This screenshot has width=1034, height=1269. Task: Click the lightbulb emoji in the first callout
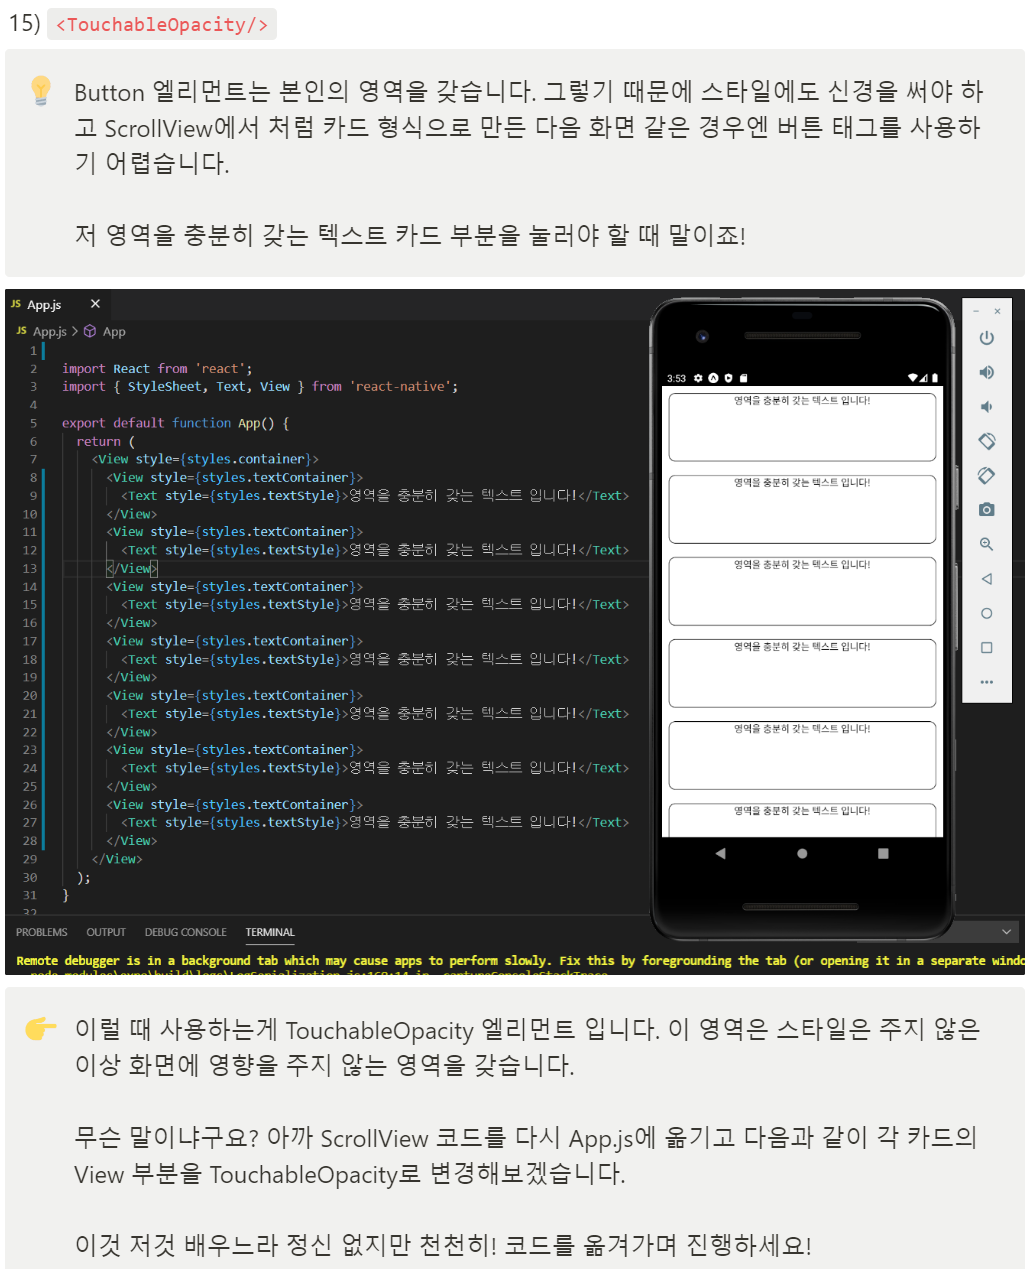(x=41, y=91)
